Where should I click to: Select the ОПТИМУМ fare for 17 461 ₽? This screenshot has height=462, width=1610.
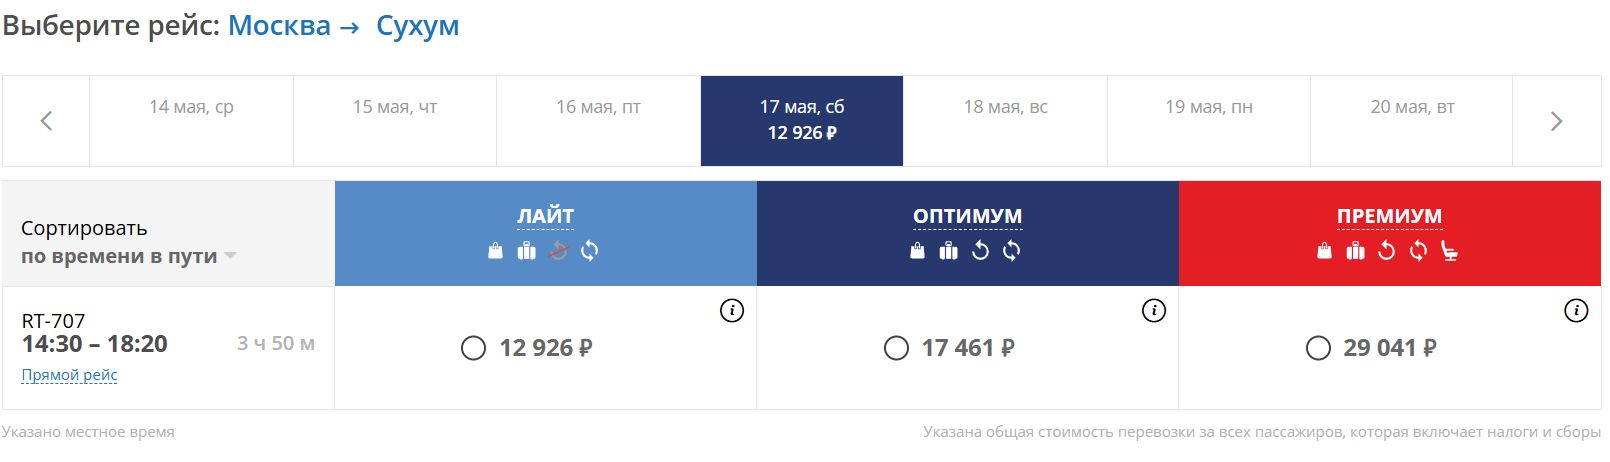(x=896, y=348)
